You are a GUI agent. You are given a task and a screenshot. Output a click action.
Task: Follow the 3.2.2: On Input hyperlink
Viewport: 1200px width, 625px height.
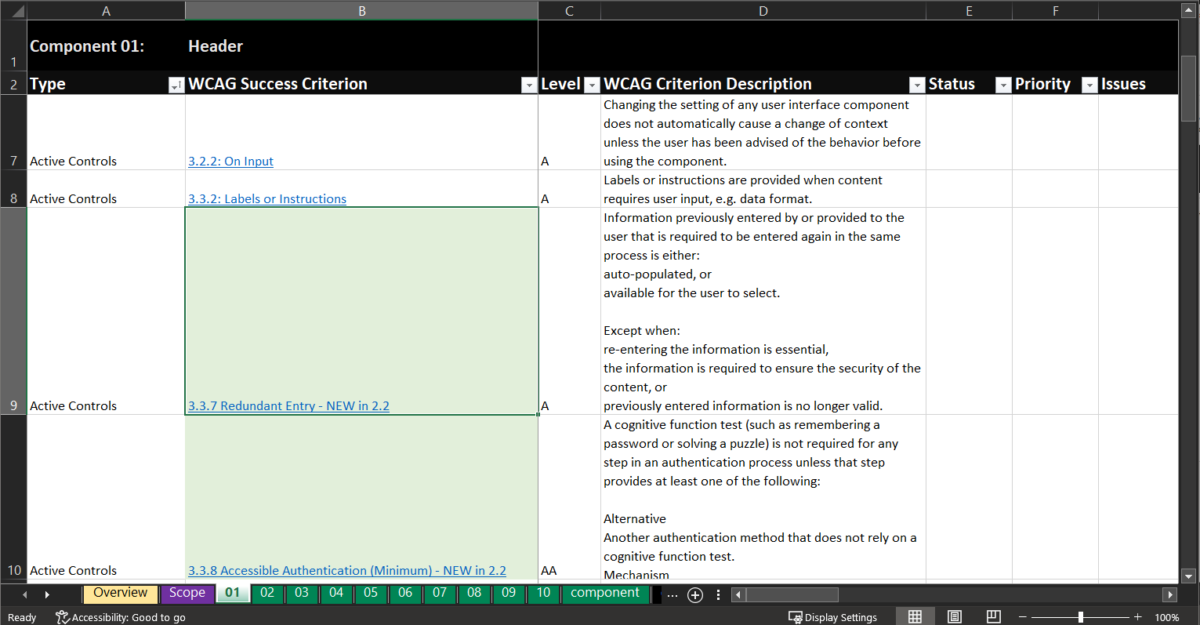click(230, 160)
